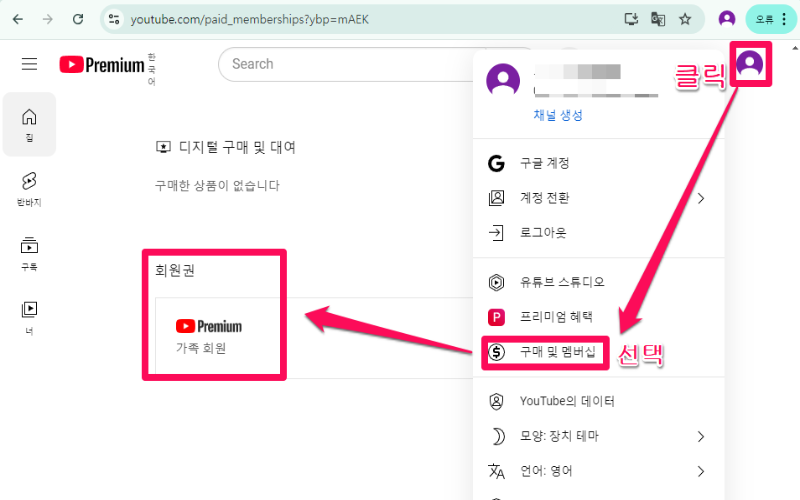The height and width of the screenshot is (500, 800).
Task: Click the install app icon in address bar
Action: pos(631,19)
